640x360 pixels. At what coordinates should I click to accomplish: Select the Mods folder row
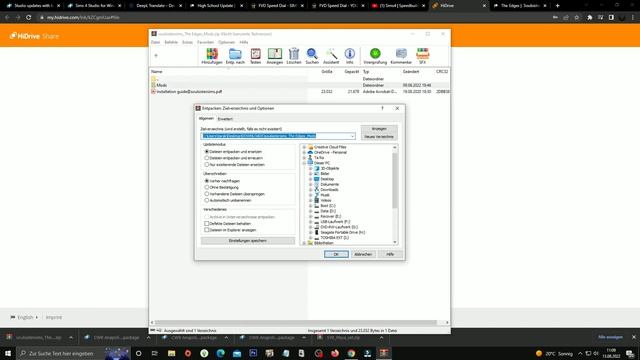300,85
